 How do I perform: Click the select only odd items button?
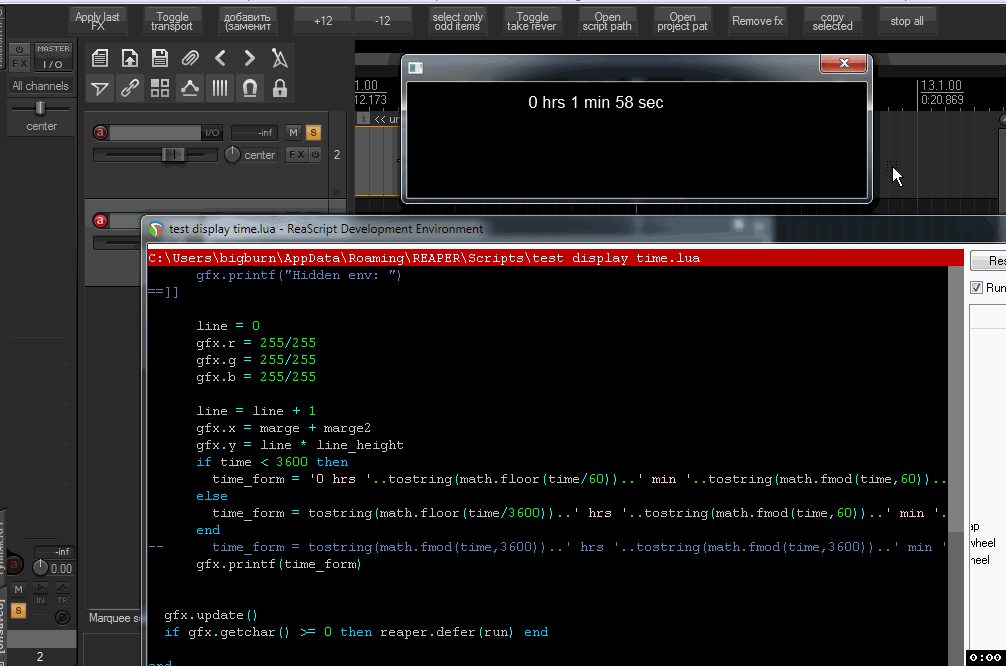pyautogui.click(x=457, y=21)
